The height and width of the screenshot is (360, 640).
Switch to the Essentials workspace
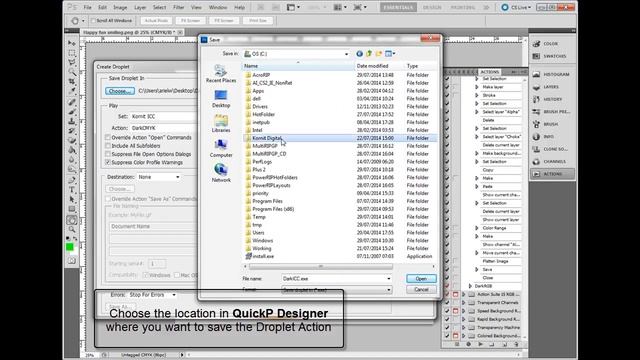coord(398,7)
